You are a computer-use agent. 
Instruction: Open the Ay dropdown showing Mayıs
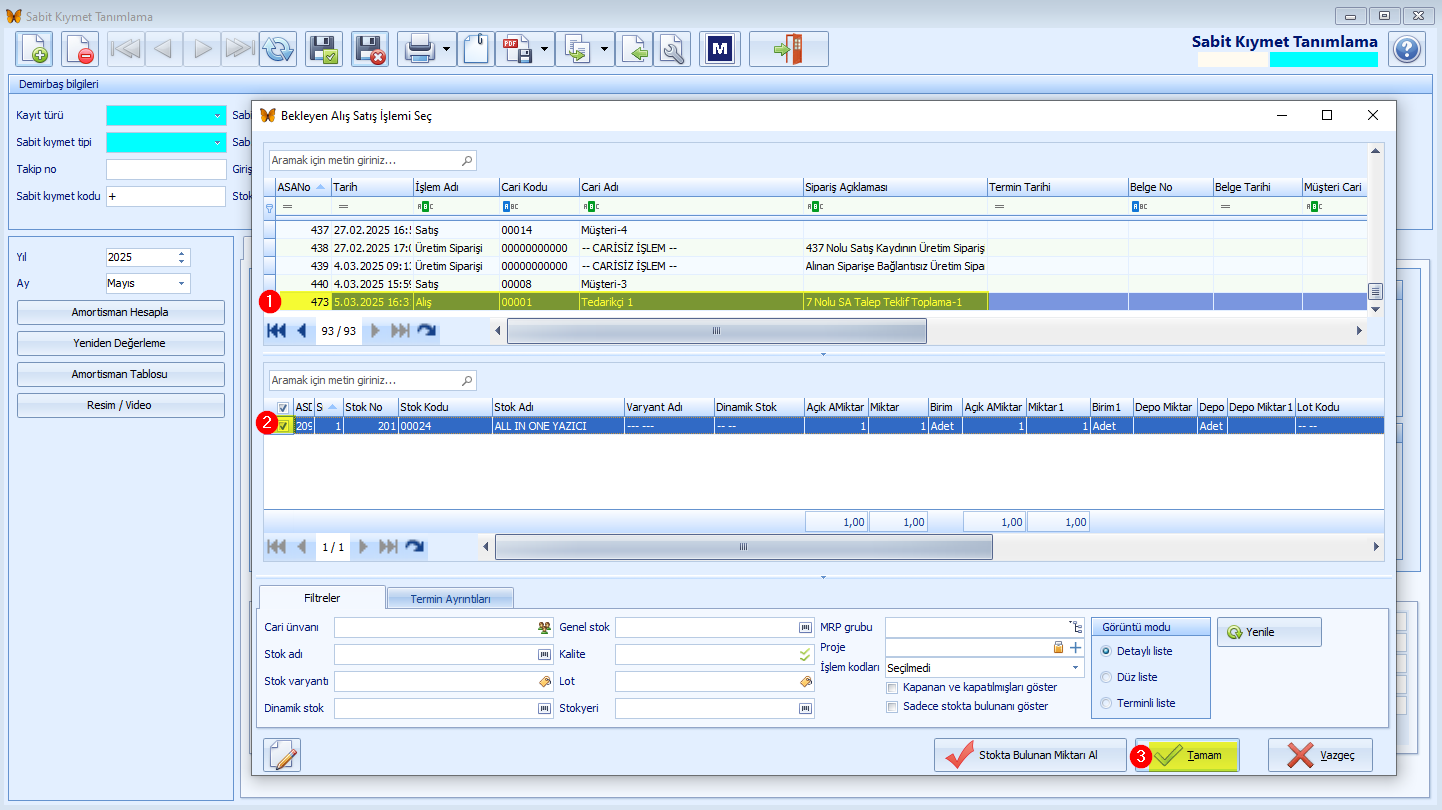pos(182,283)
